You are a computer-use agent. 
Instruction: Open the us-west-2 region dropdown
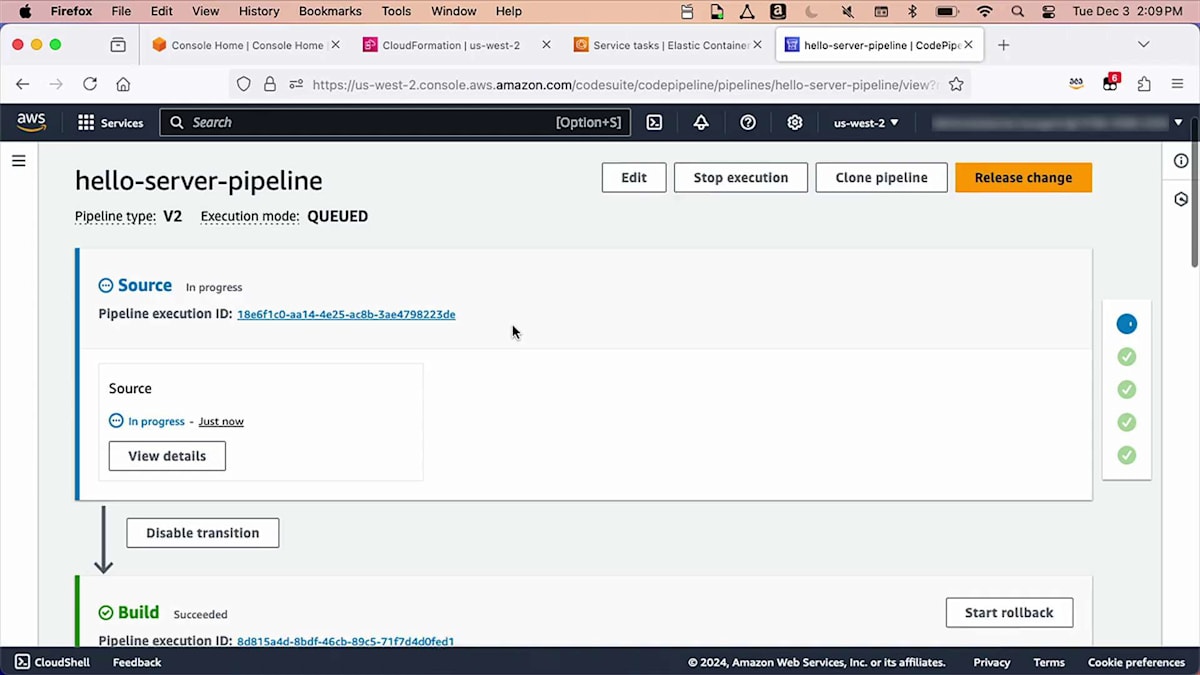[866, 122]
